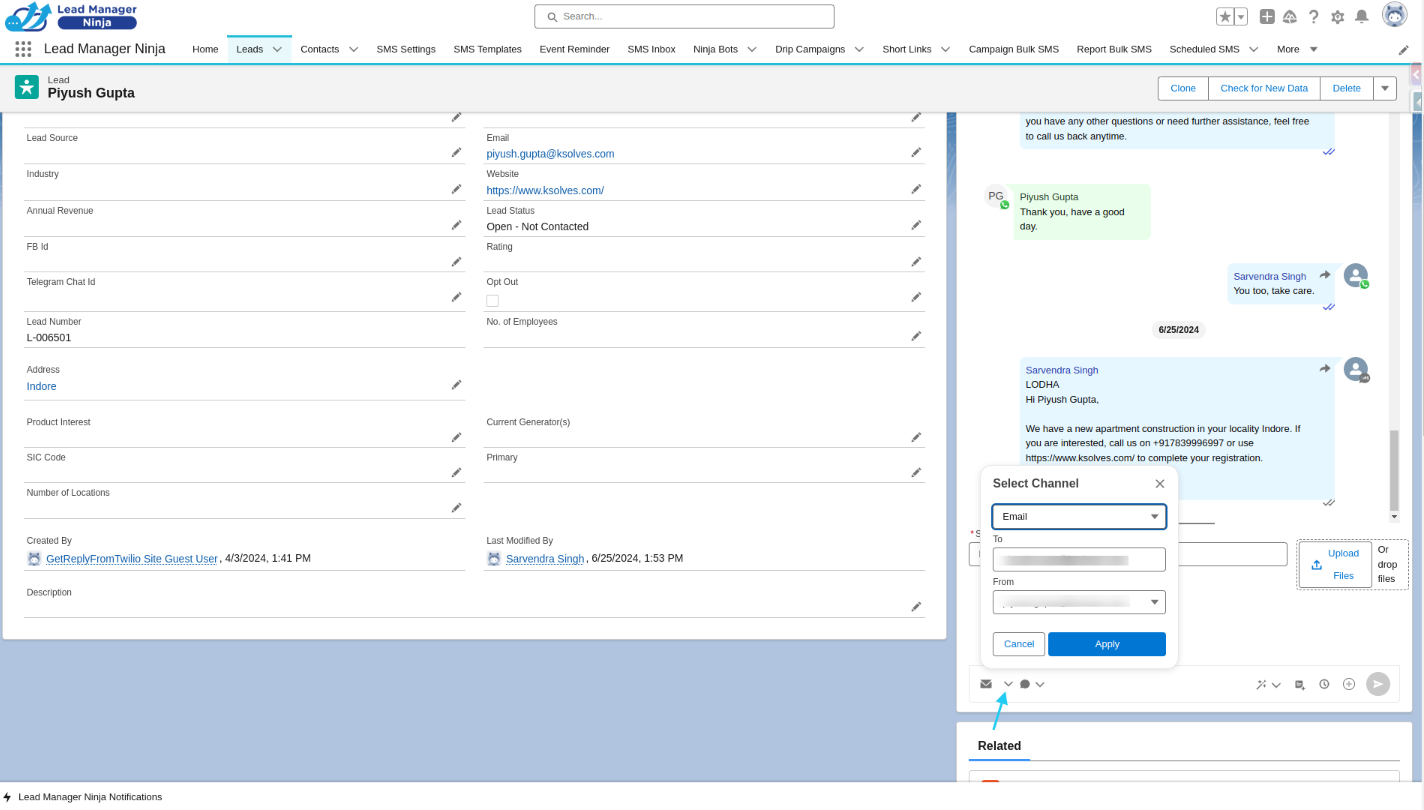Expand the Drip Campaigns chevron
The width and height of the screenshot is (1424, 810).
(859, 49)
